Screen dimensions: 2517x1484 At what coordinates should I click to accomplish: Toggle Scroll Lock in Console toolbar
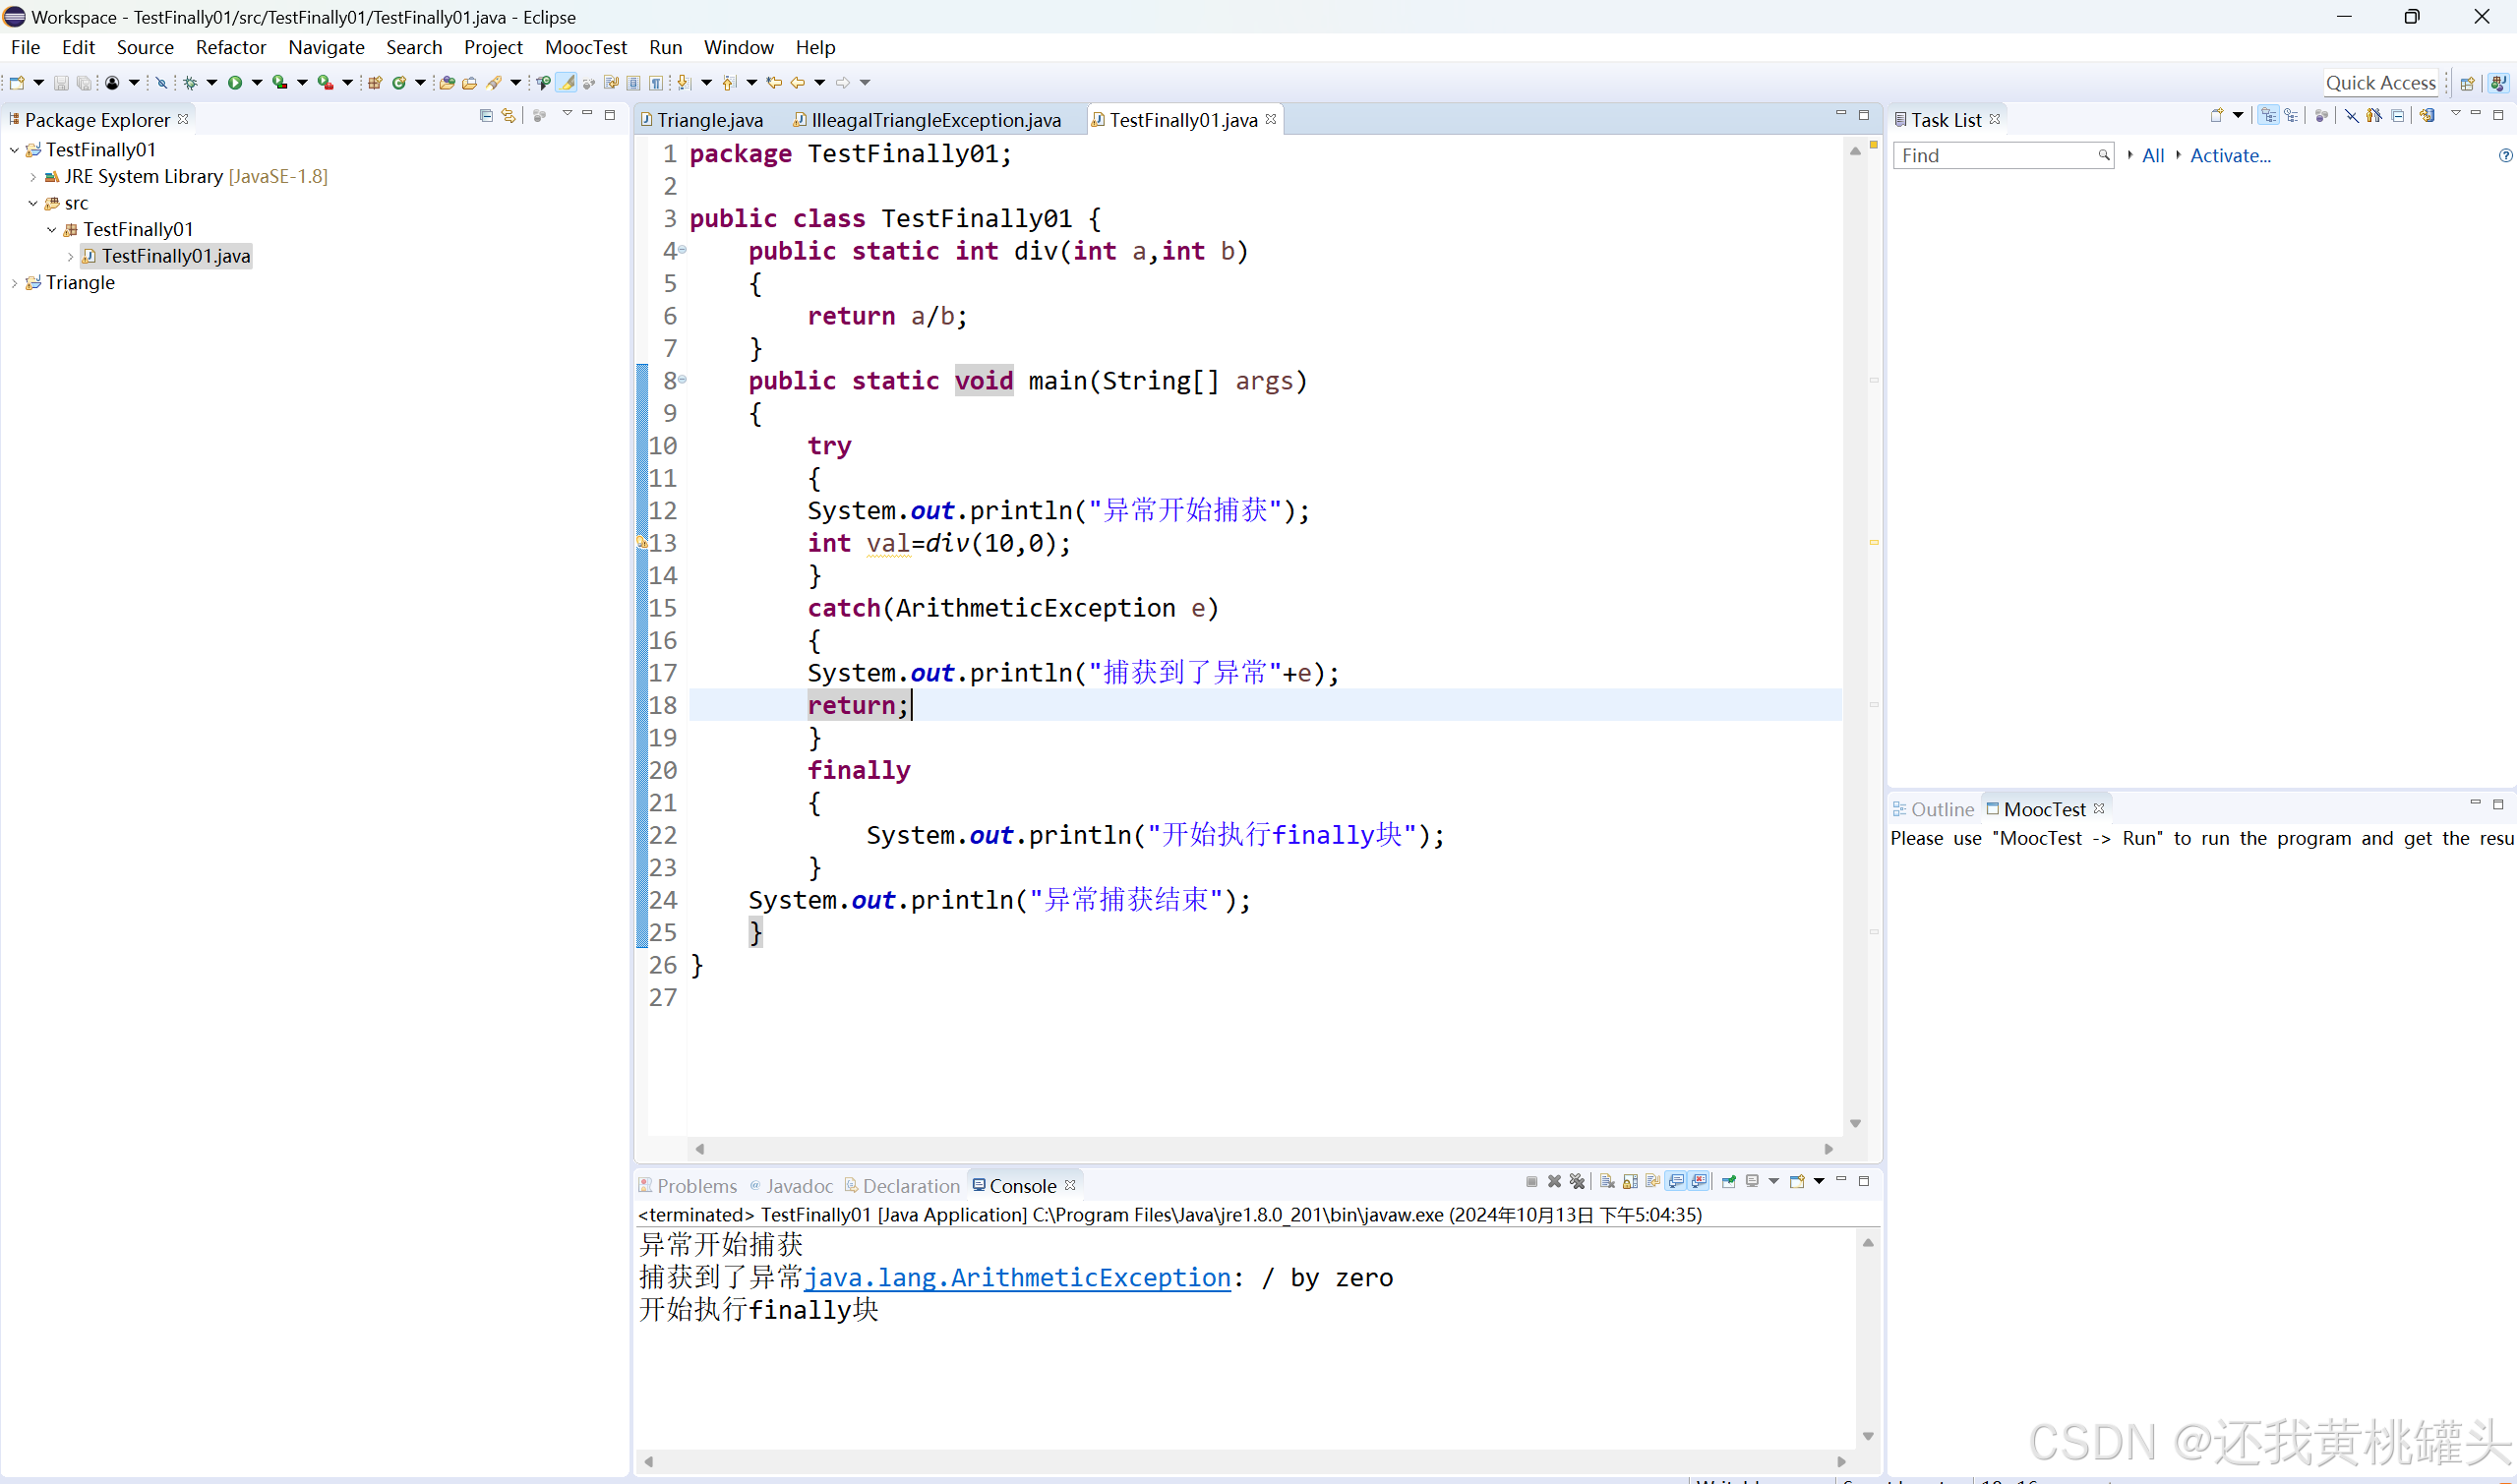coord(1630,1182)
